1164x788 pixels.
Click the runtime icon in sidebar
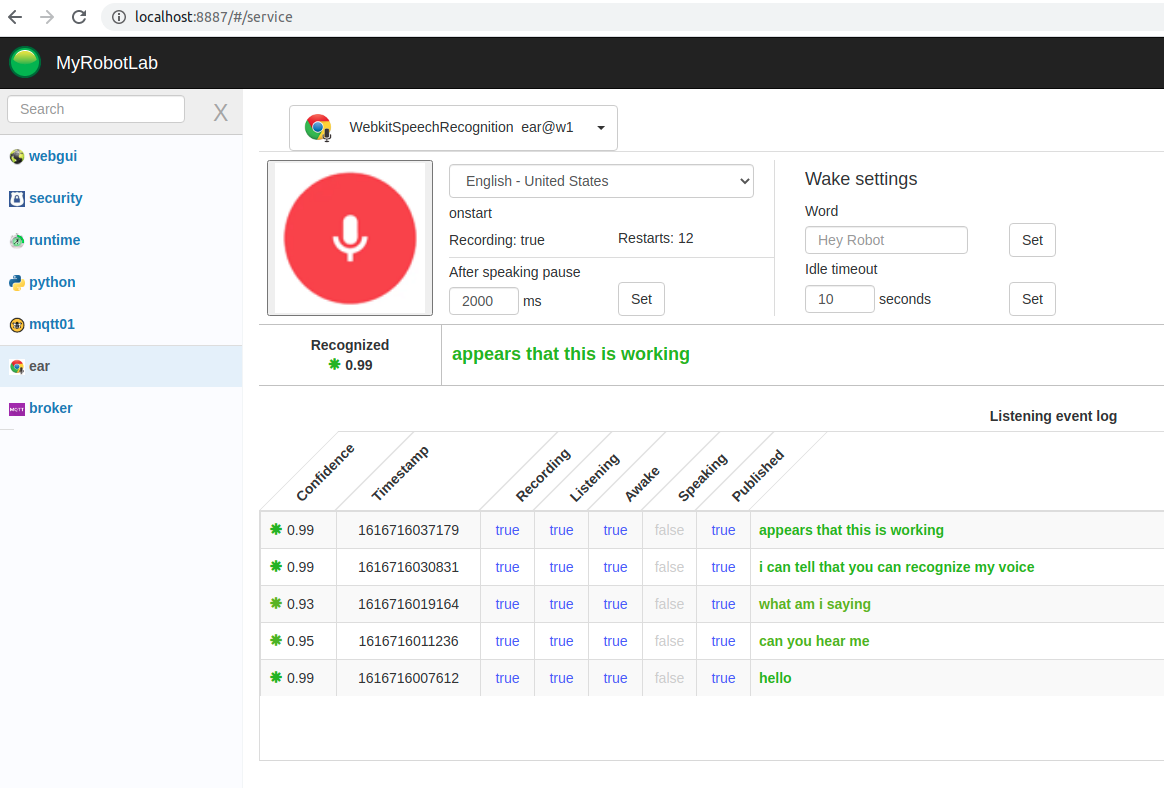(x=16, y=241)
